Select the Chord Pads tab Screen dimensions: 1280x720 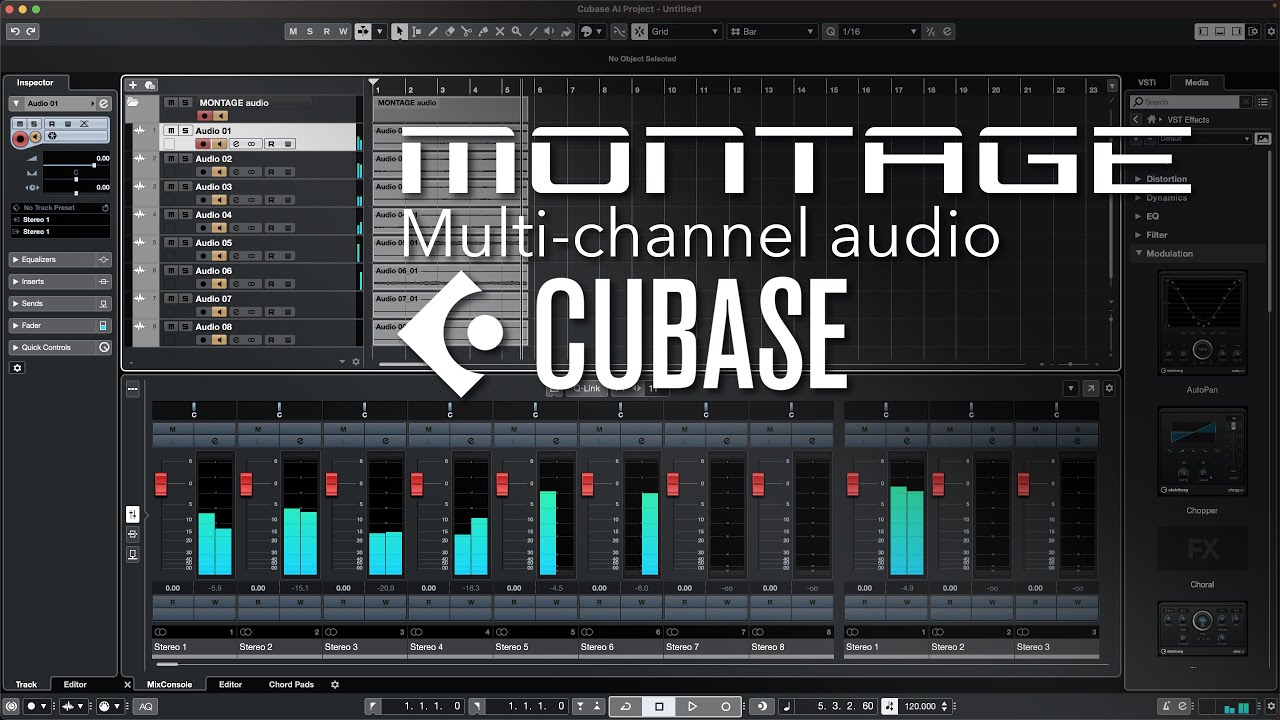click(x=291, y=685)
